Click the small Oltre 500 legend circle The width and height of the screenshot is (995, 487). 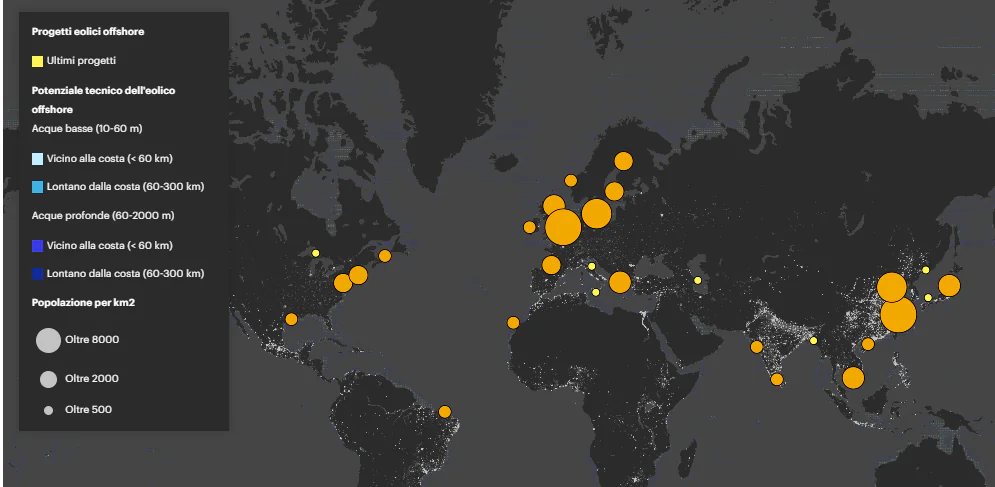pyautogui.click(x=48, y=410)
